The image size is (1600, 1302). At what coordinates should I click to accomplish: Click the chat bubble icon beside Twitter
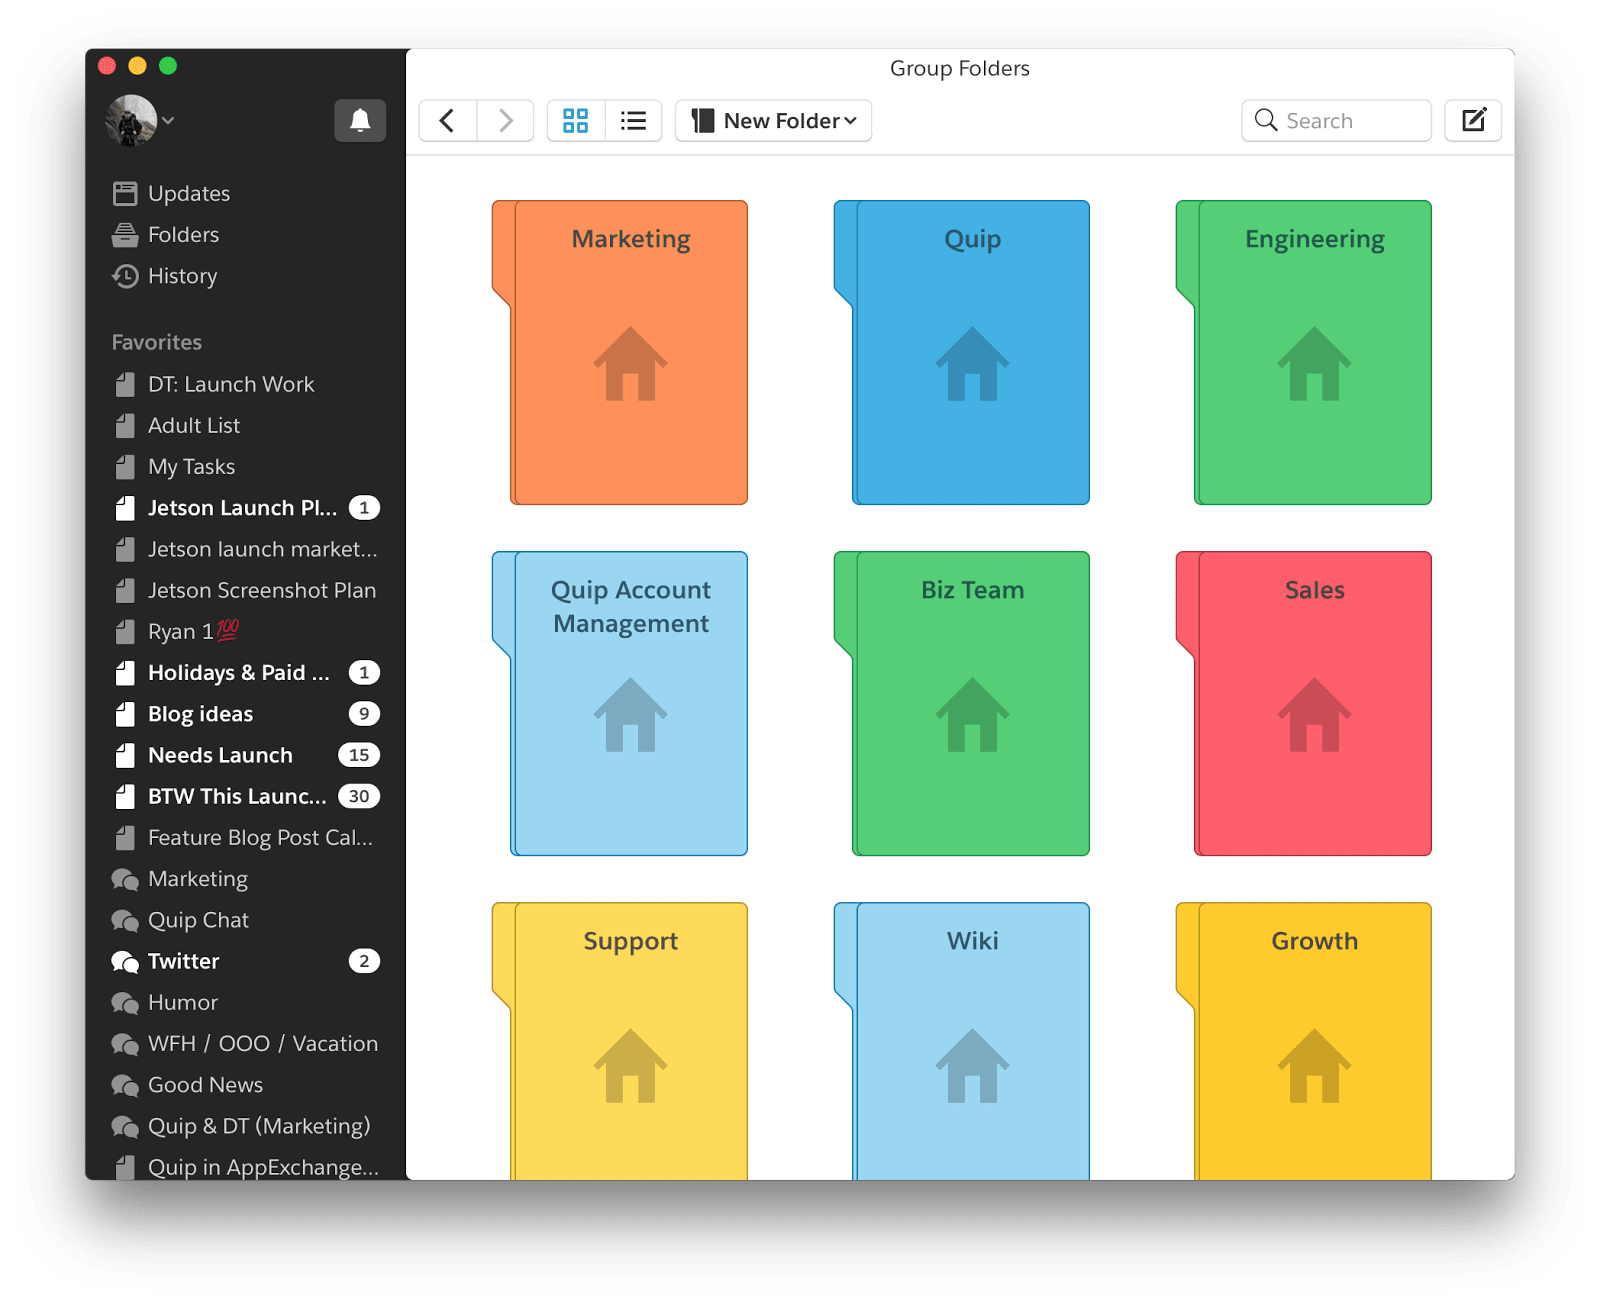(125, 962)
